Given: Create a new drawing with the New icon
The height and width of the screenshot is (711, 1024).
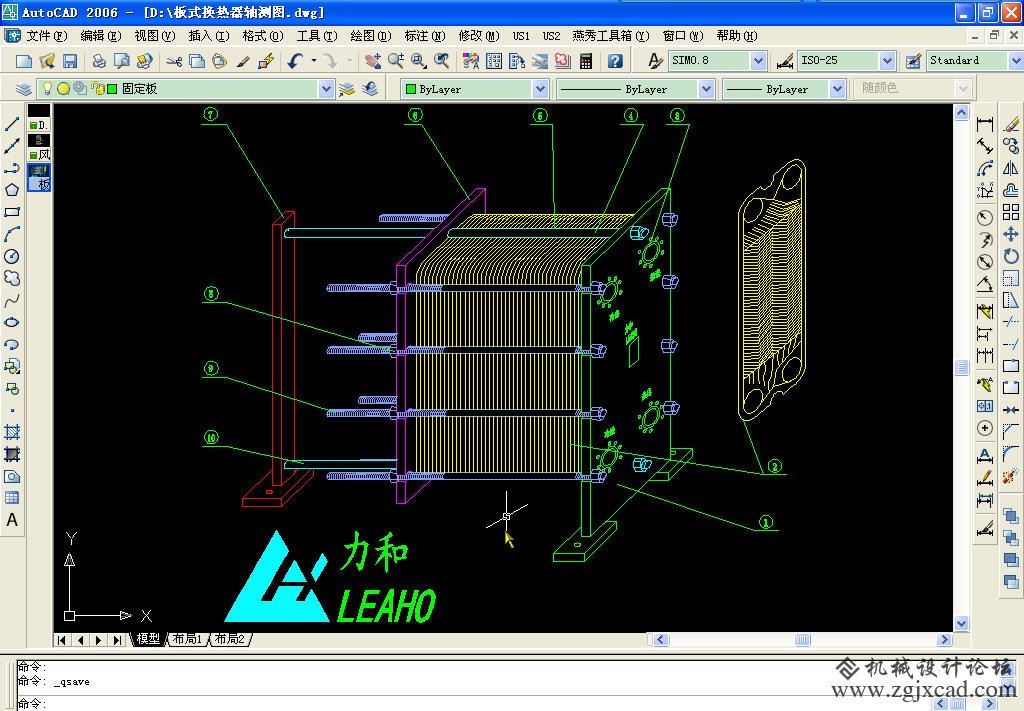Looking at the screenshot, I should pos(24,61).
